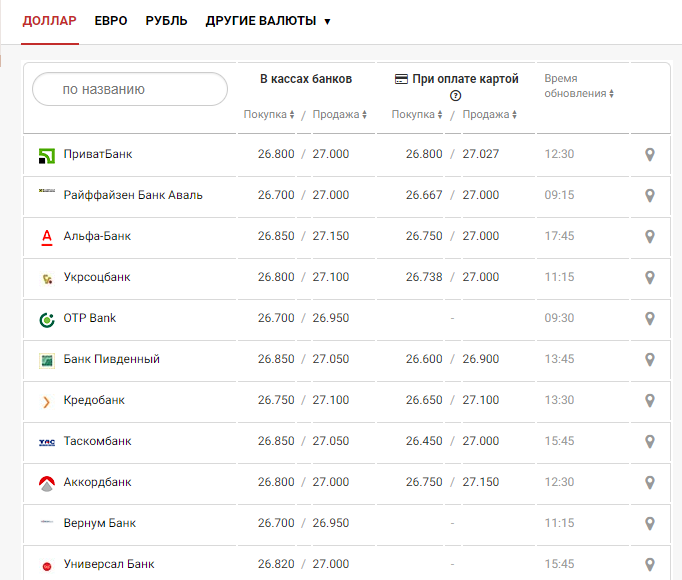Click the location marker for Кредобанк
This screenshot has width=682, height=580.
pyautogui.click(x=649, y=401)
